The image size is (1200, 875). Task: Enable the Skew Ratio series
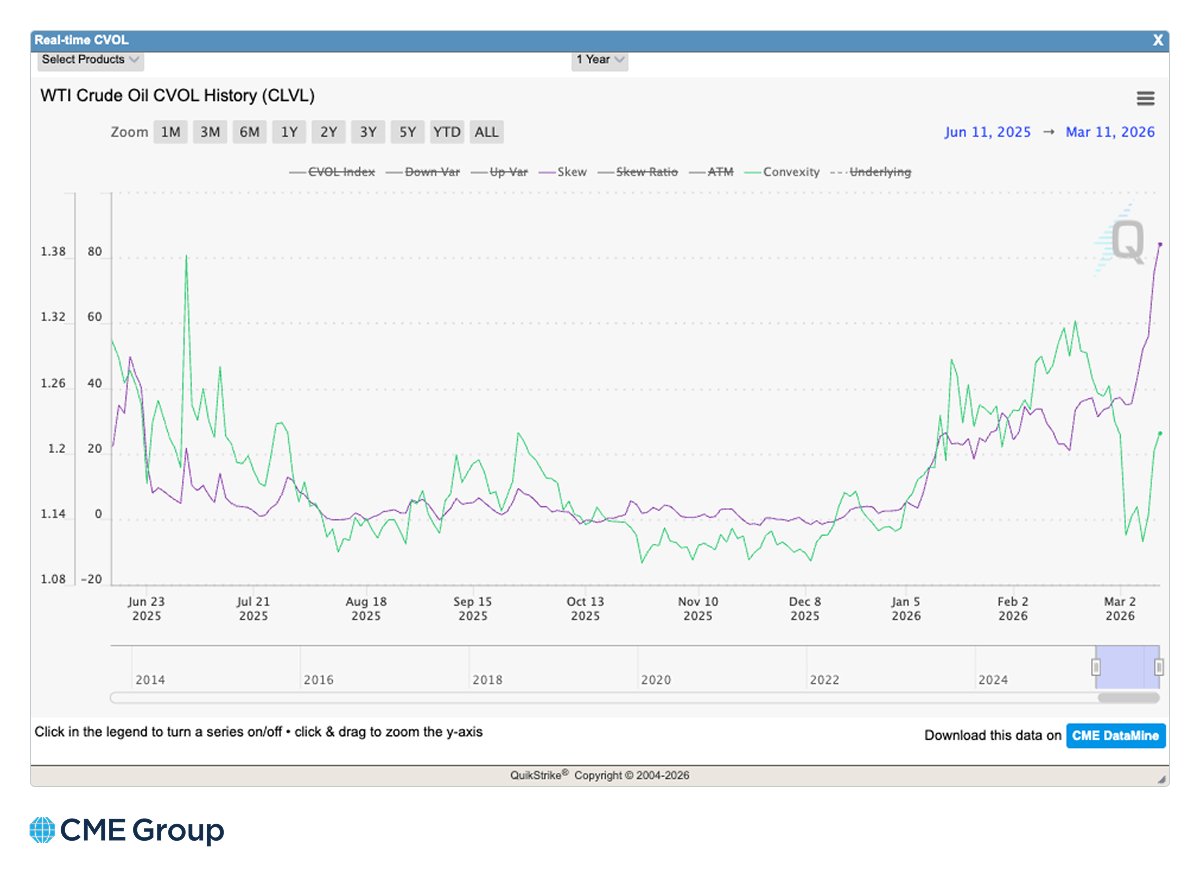coord(648,171)
